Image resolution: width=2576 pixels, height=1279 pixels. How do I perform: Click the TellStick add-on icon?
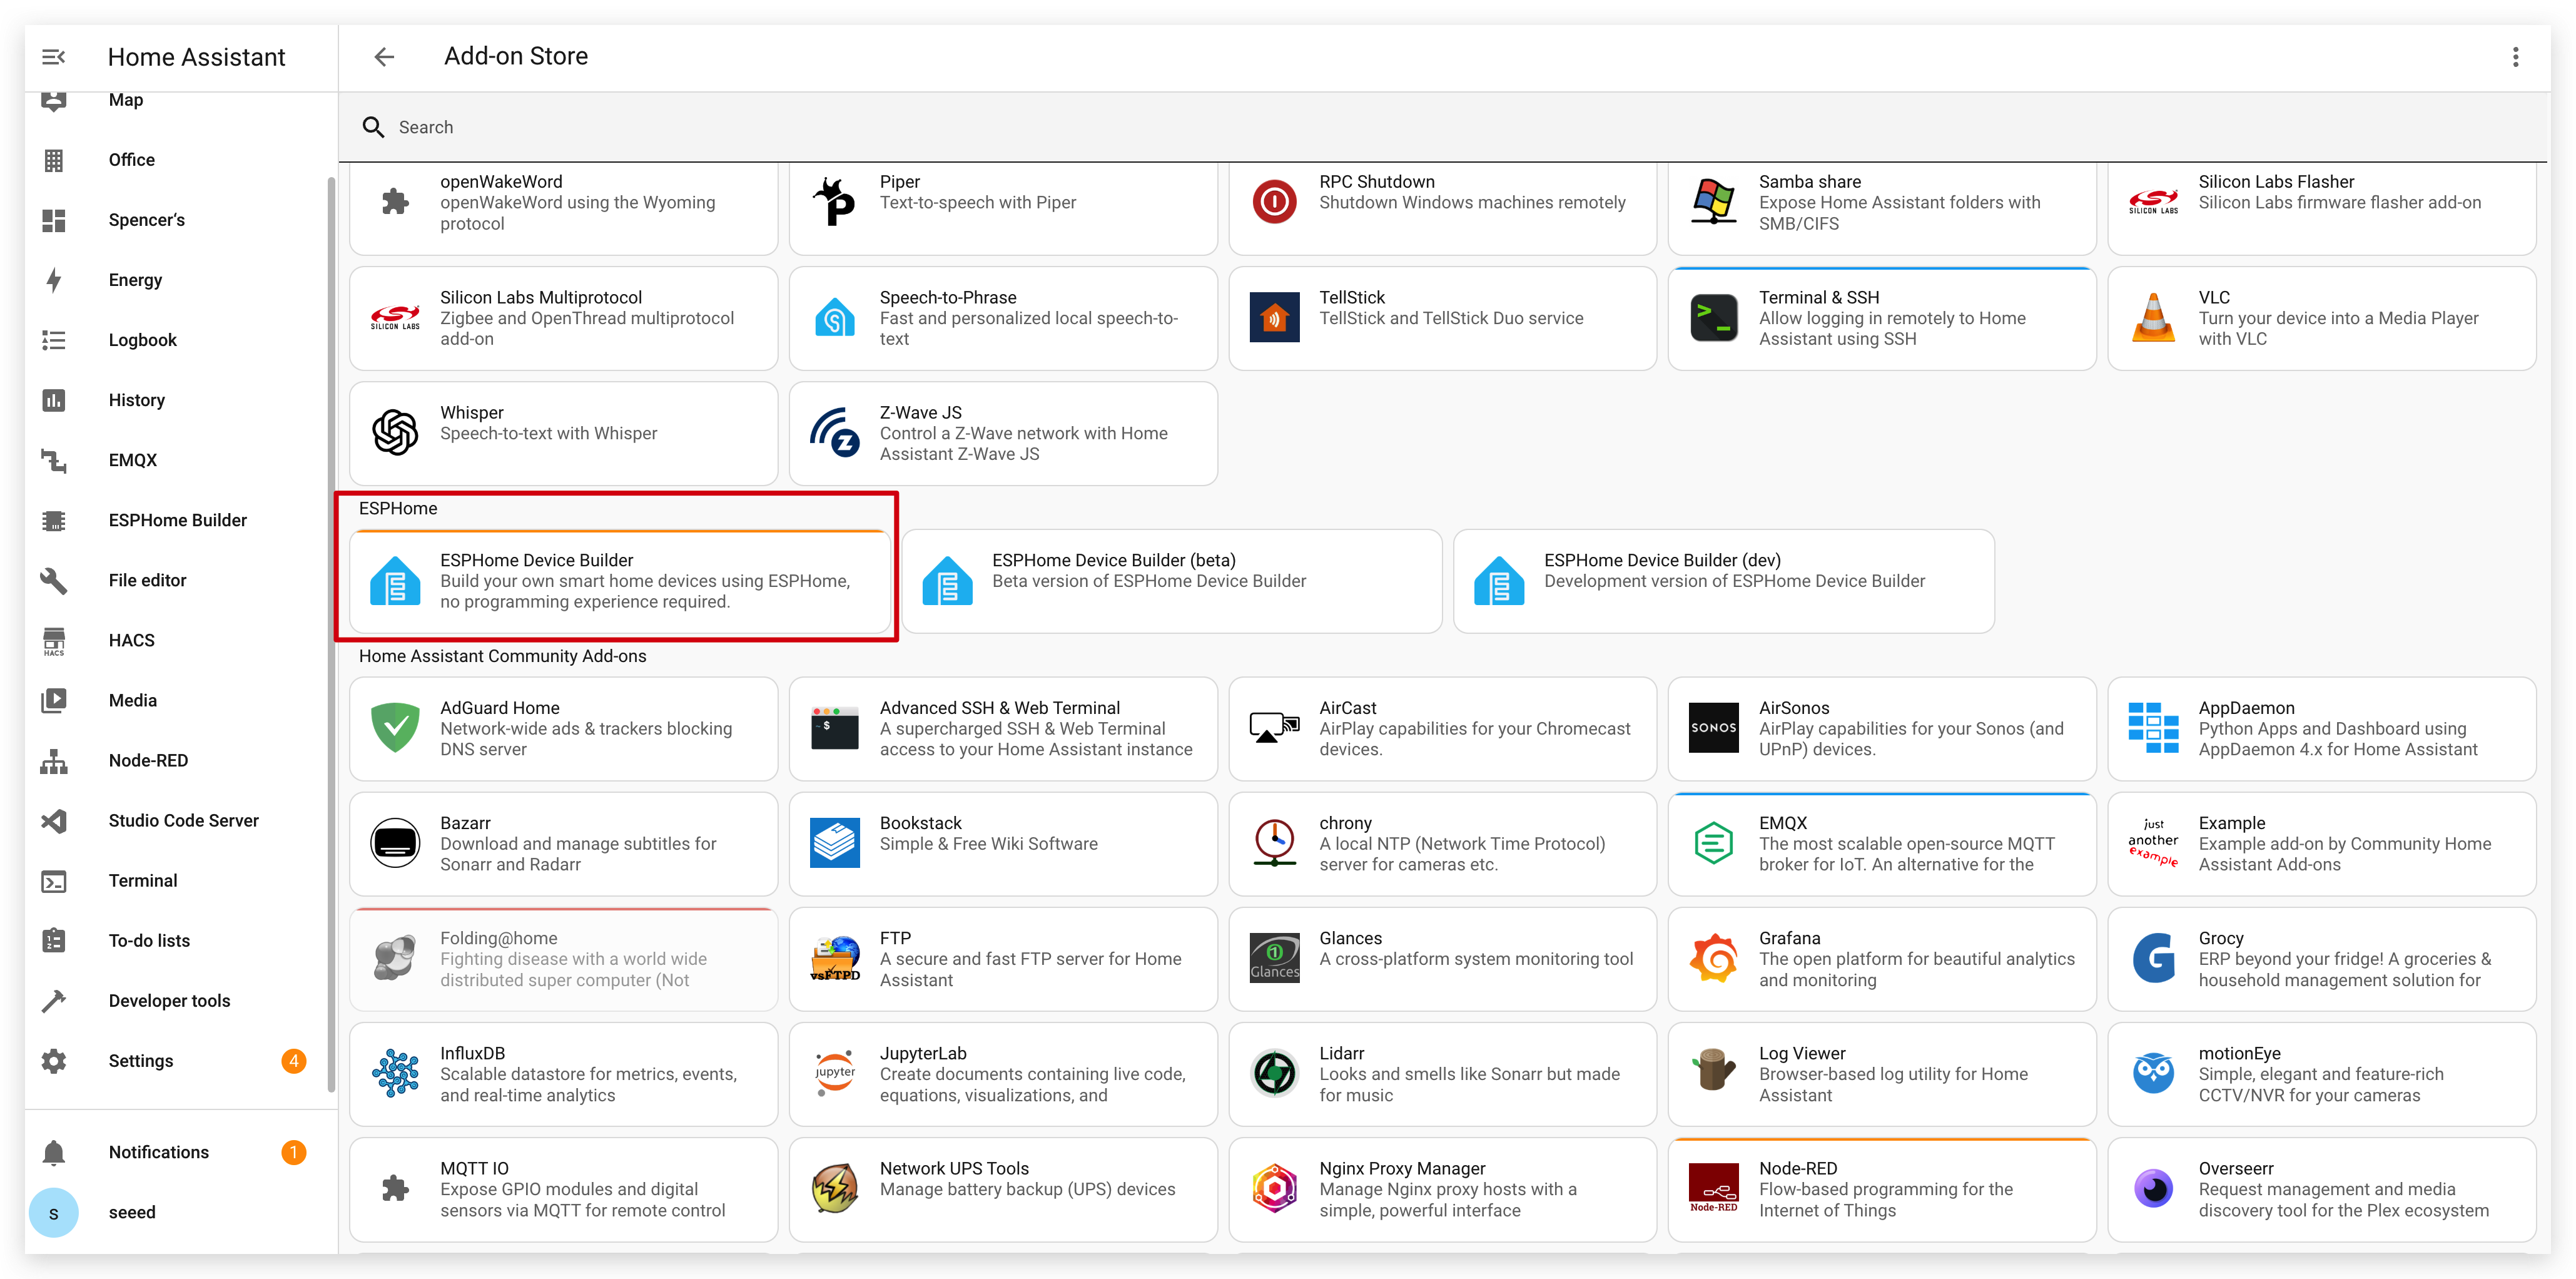(x=1274, y=318)
